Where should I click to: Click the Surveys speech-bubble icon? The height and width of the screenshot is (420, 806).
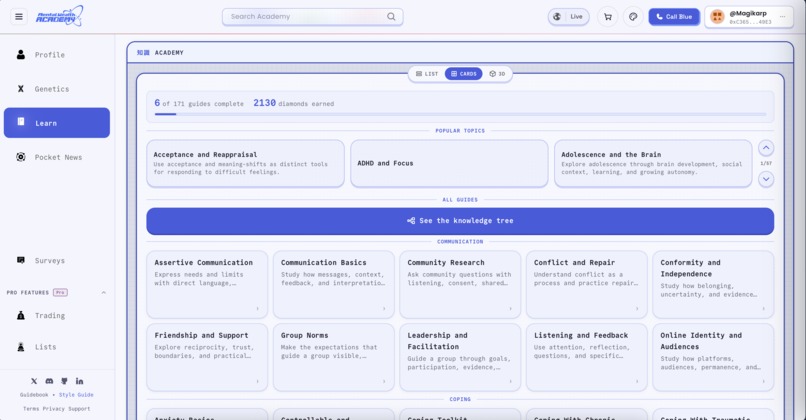pyautogui.click(x=21, y=260)
